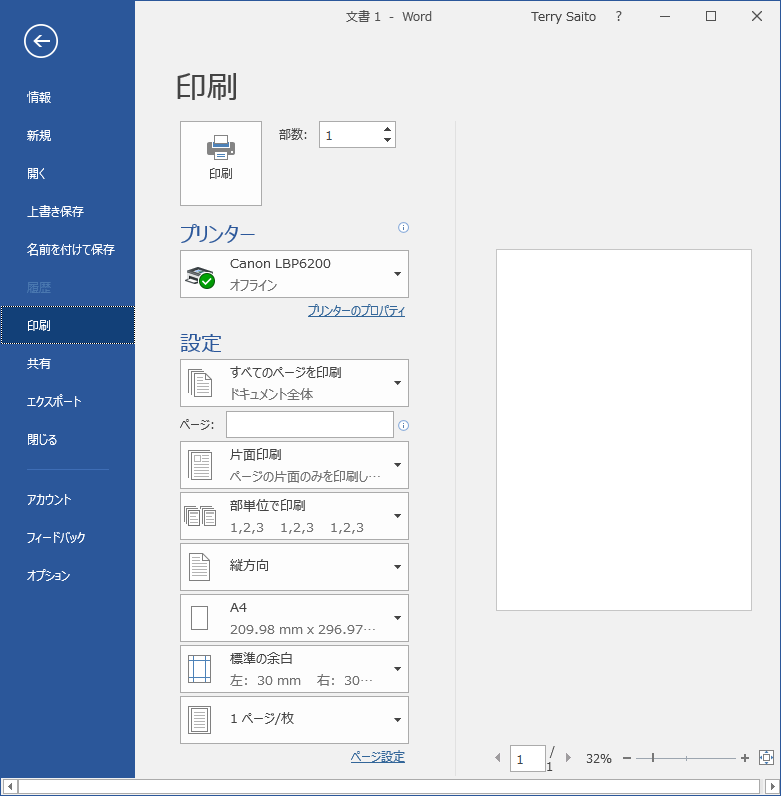Expand the すべてのページを印刷 dropdown

pyautogui.click(x=295, y=383)
